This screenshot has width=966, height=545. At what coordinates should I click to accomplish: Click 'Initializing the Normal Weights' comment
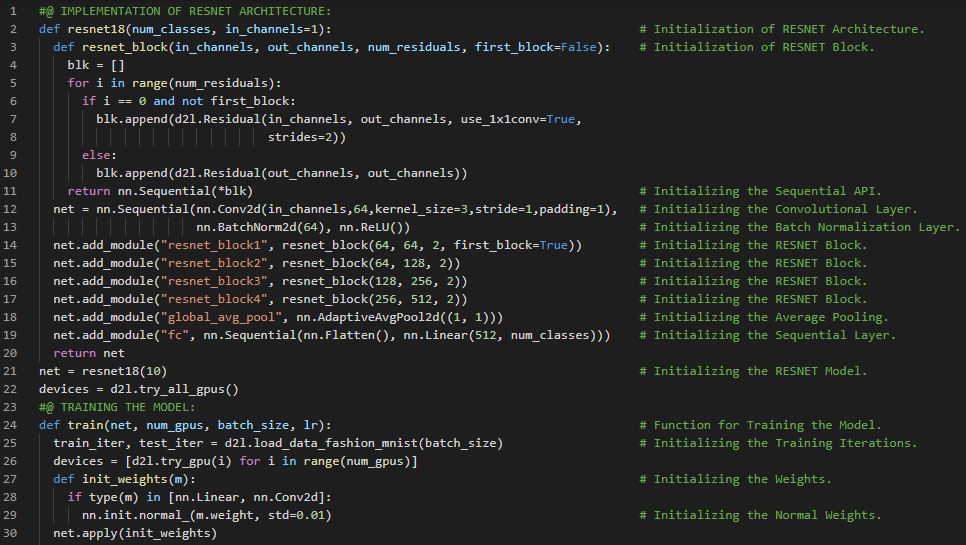click(767, 515)
